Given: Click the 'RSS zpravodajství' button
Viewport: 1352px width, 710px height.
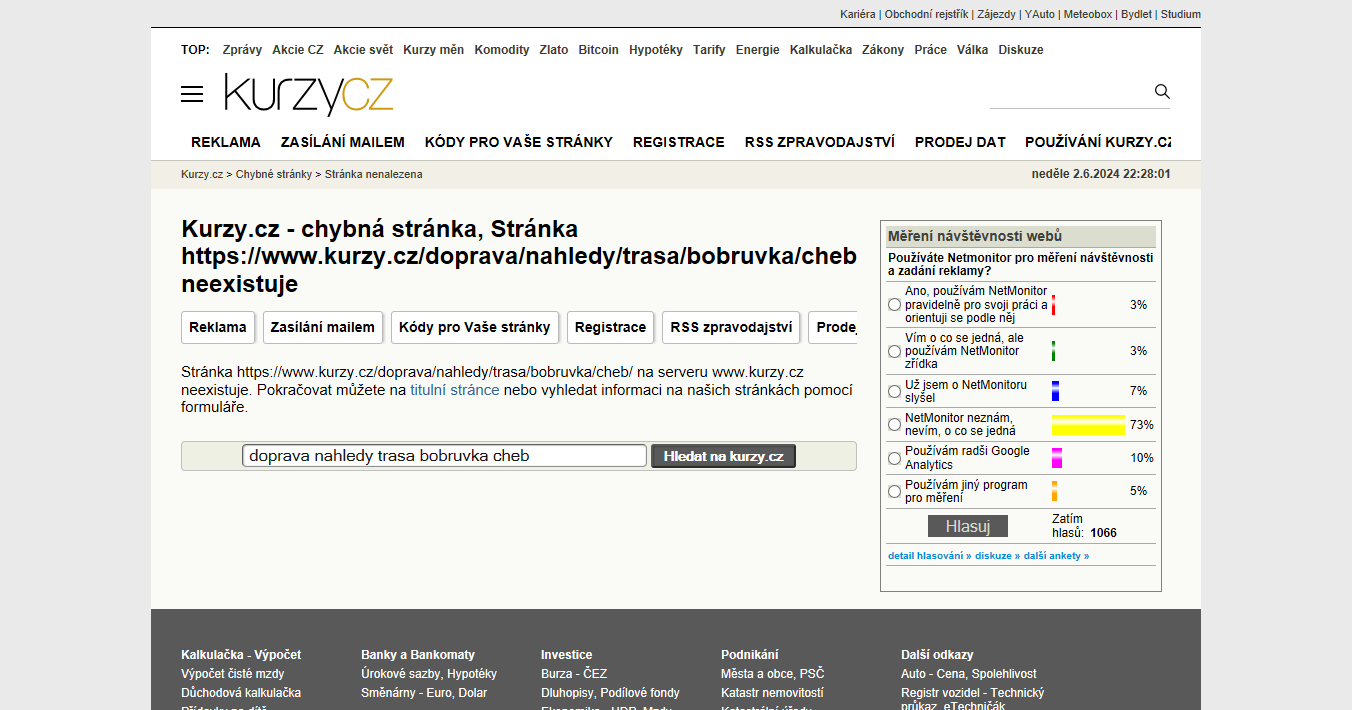Looking at the screenshot, I should tap(731, 327).
